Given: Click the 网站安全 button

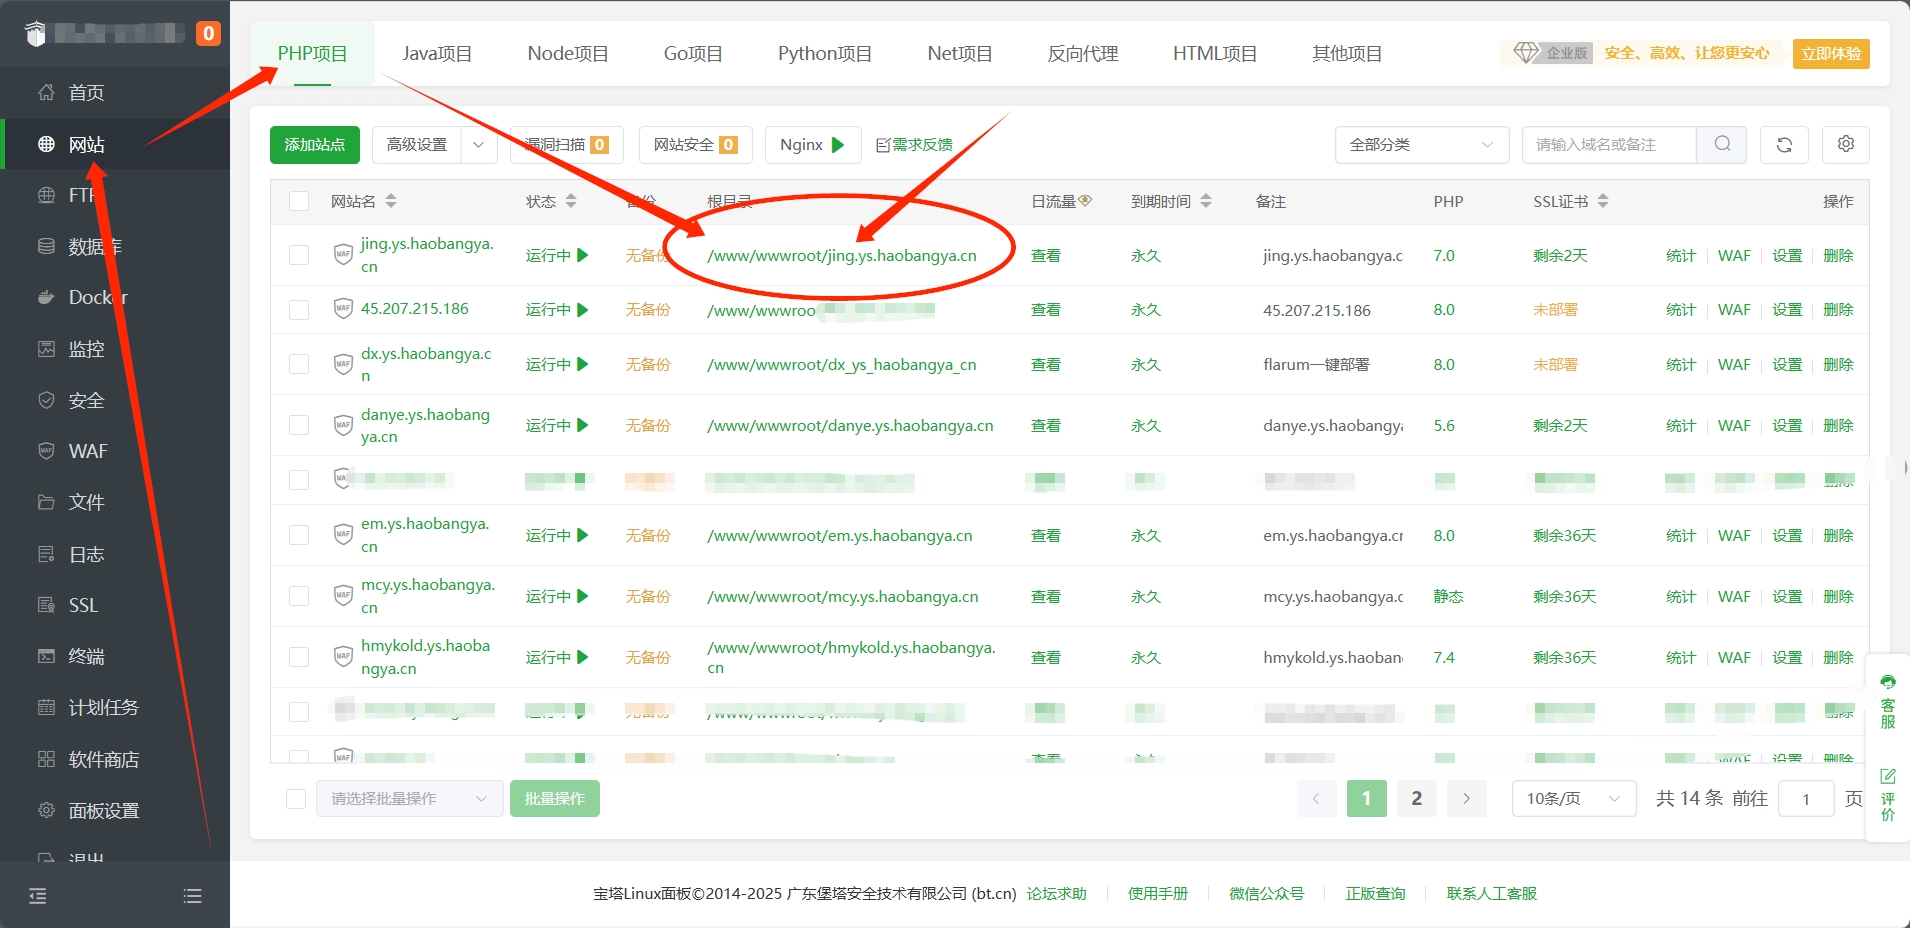Looking at the screenshot, I should coord(696,145).
